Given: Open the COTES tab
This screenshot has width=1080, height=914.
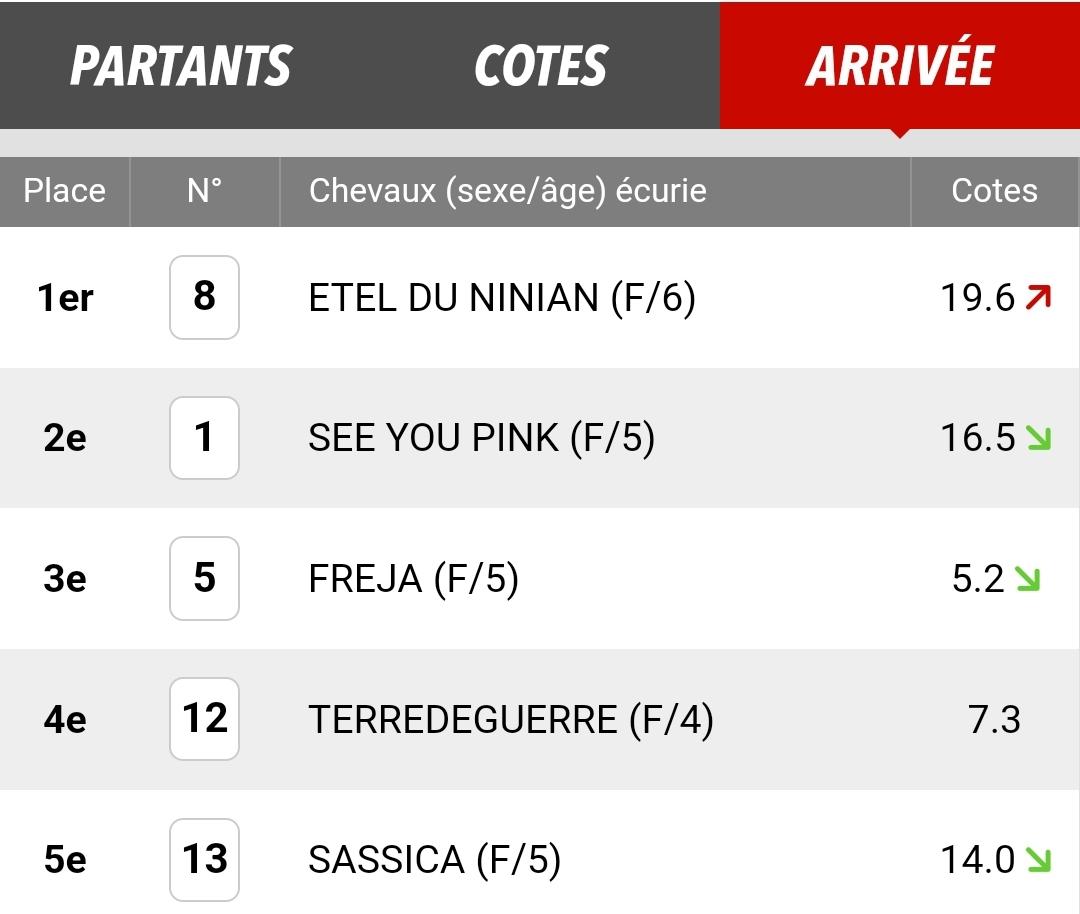Looking at the screenshot, I should tap(541, 65).
